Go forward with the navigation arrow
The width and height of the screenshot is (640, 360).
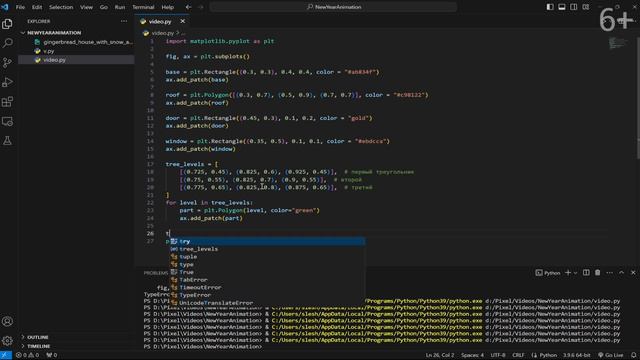coord(200,7)
